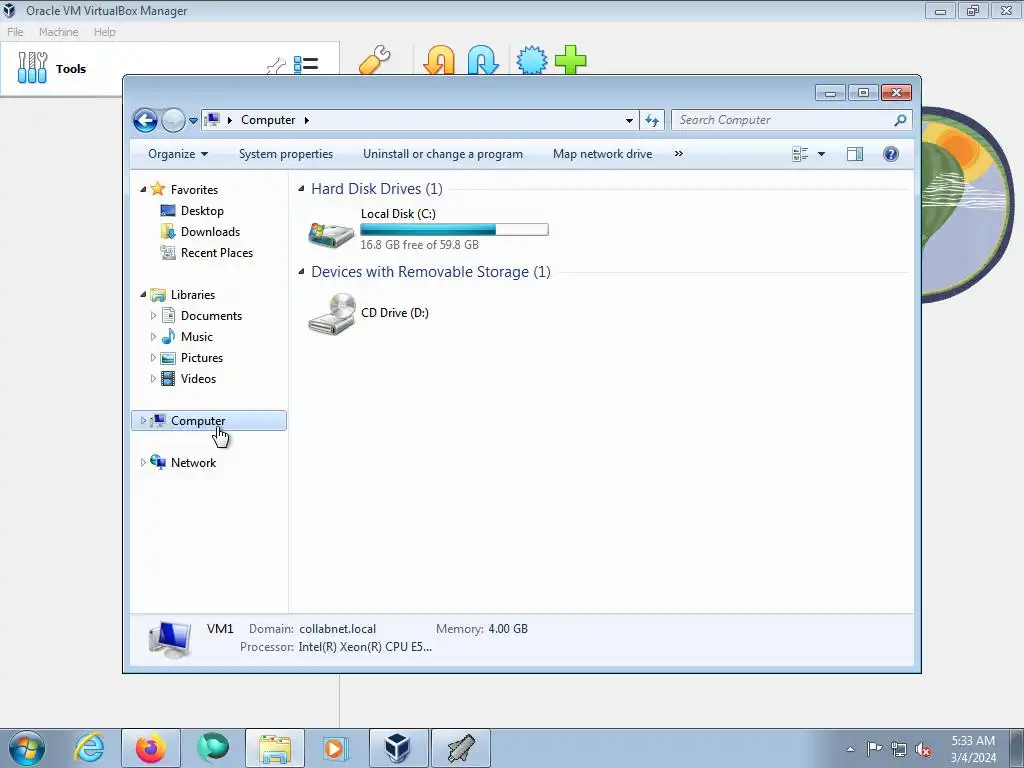Click the VM1 computer icon in details pane

[x=170, y=639]
